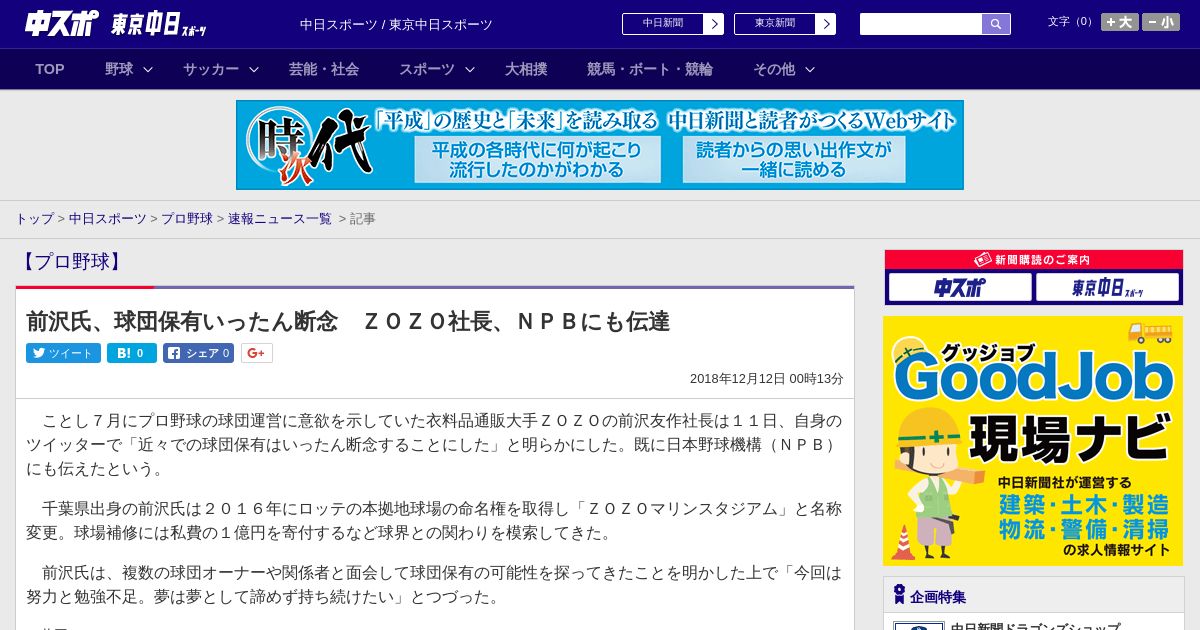1200x630 pixels.
Task: Open 大相撲 navigation item
Action: click(x=526, y=69)
